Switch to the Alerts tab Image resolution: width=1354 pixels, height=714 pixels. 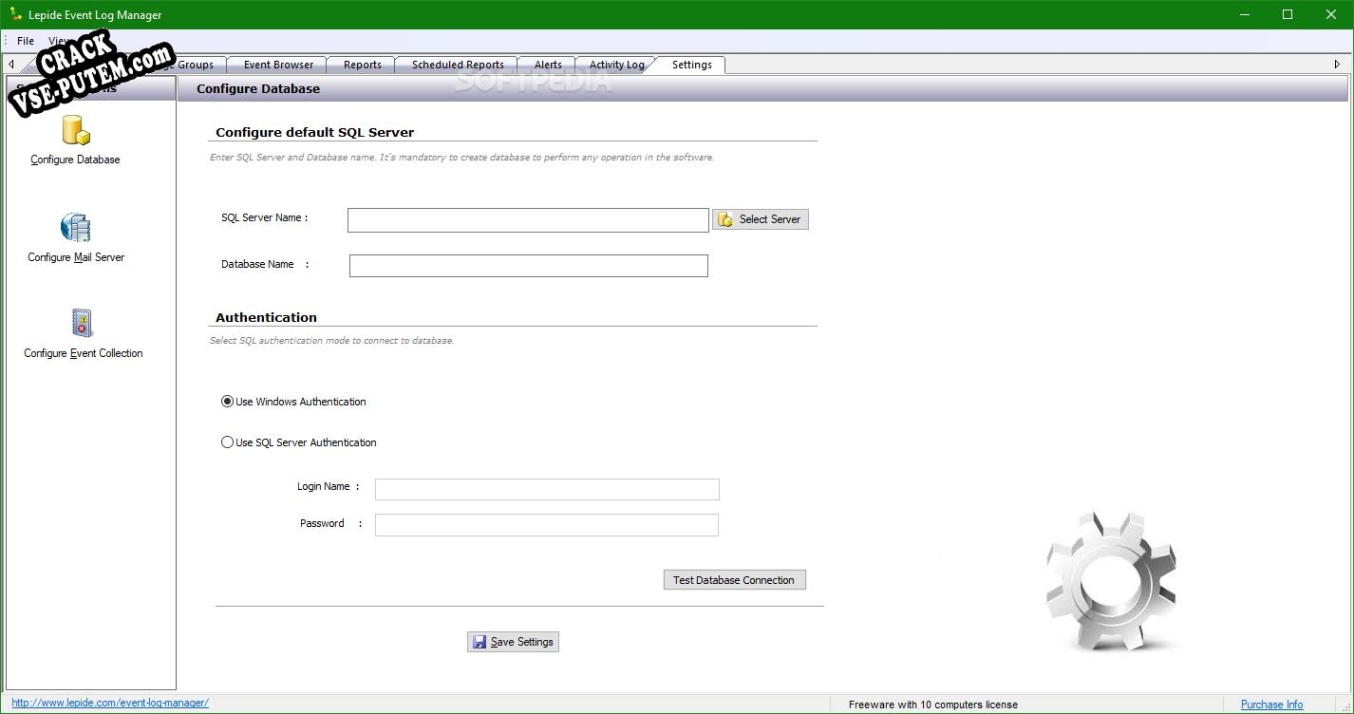click(548, 65)
